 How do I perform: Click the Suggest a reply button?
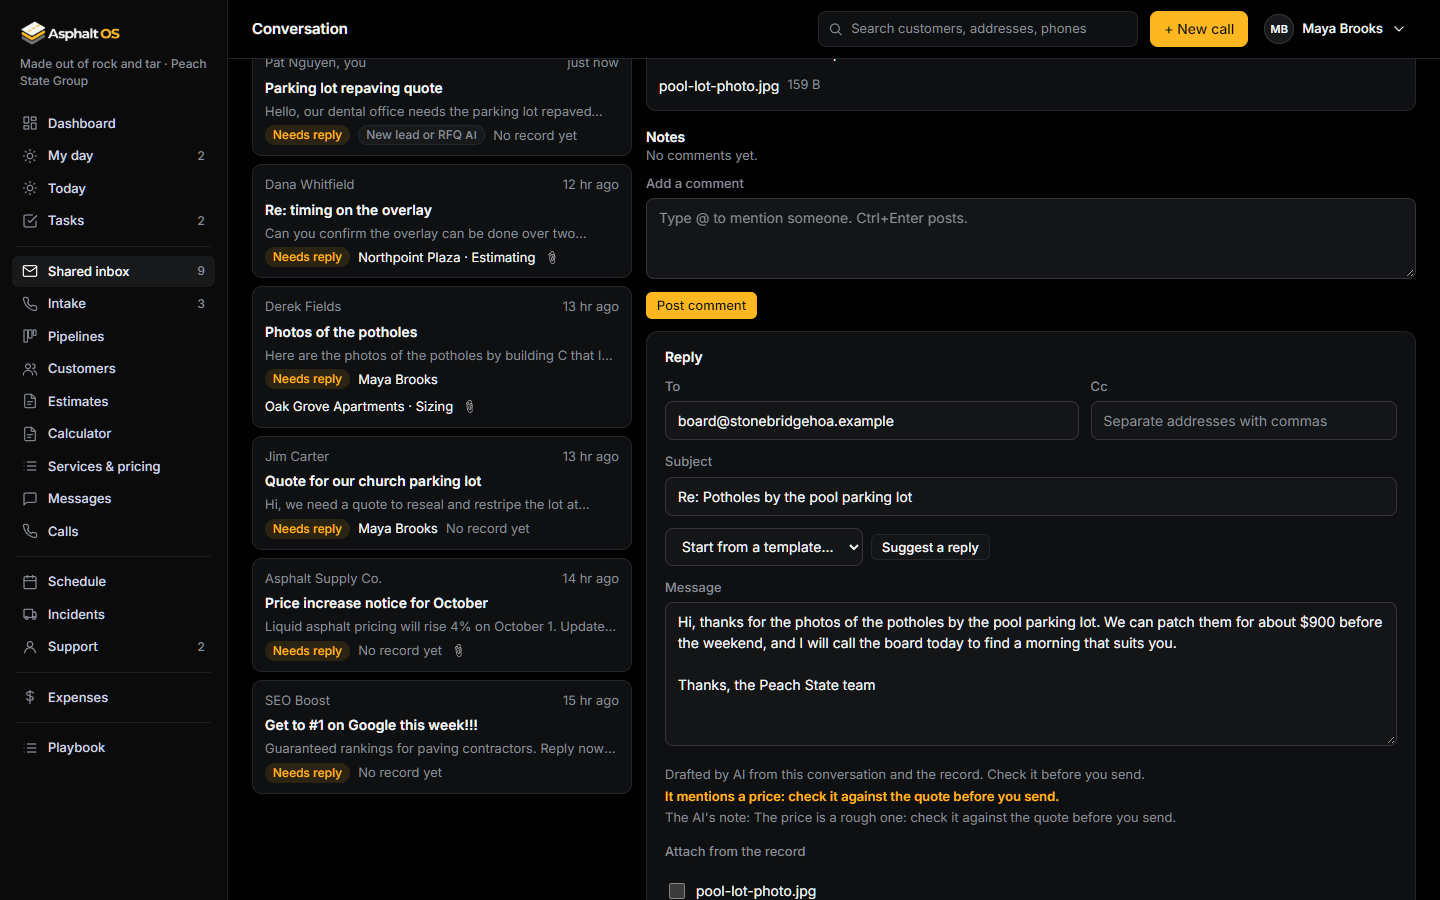[930, 547]
